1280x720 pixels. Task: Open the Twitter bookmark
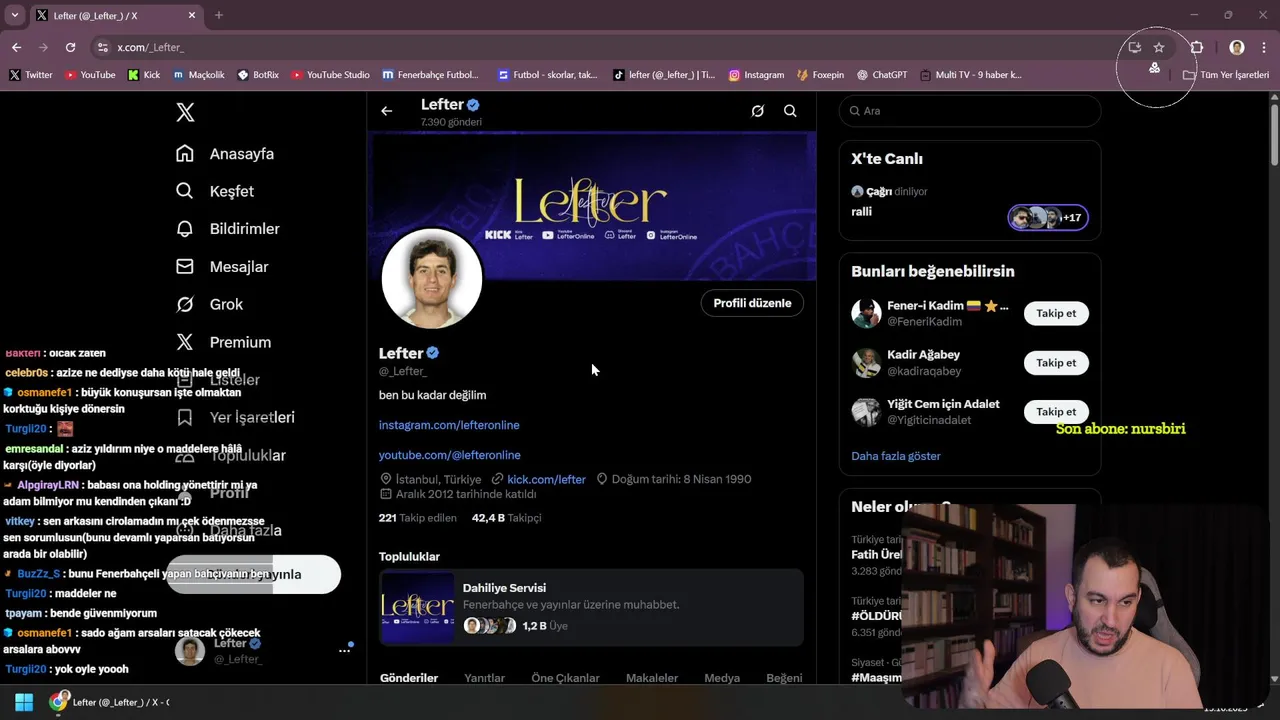(x=31, y=75)
